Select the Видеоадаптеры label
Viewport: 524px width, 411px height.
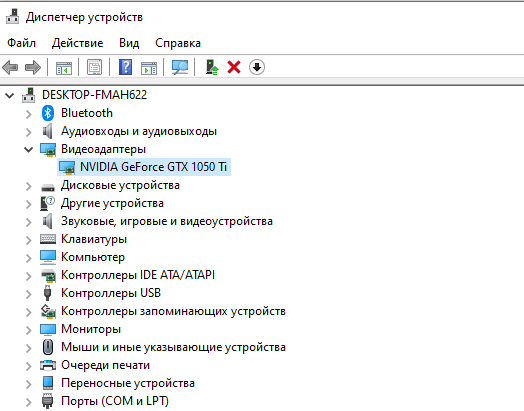[x=103, y=149]
